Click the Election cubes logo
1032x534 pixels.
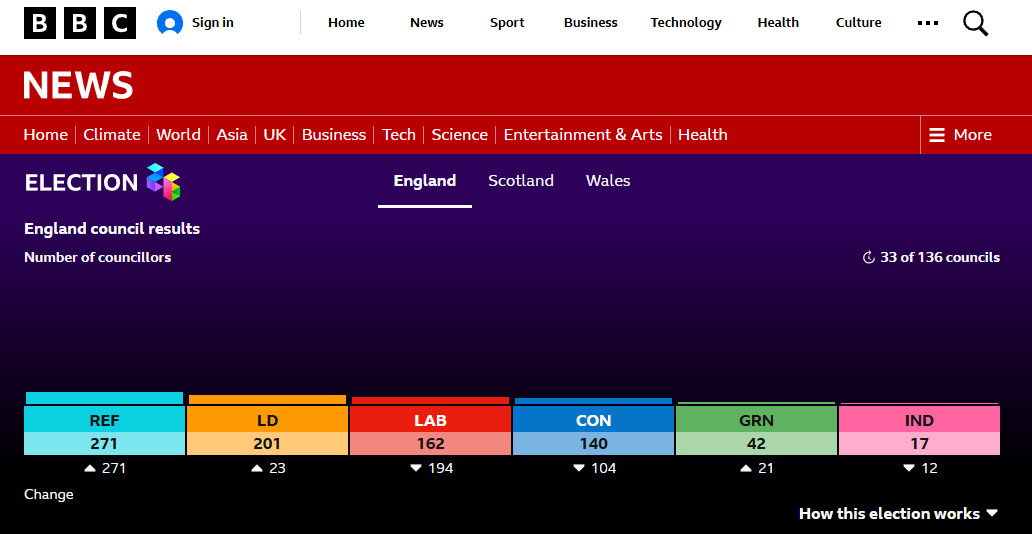pyautogui.click(x=163, y=182)
